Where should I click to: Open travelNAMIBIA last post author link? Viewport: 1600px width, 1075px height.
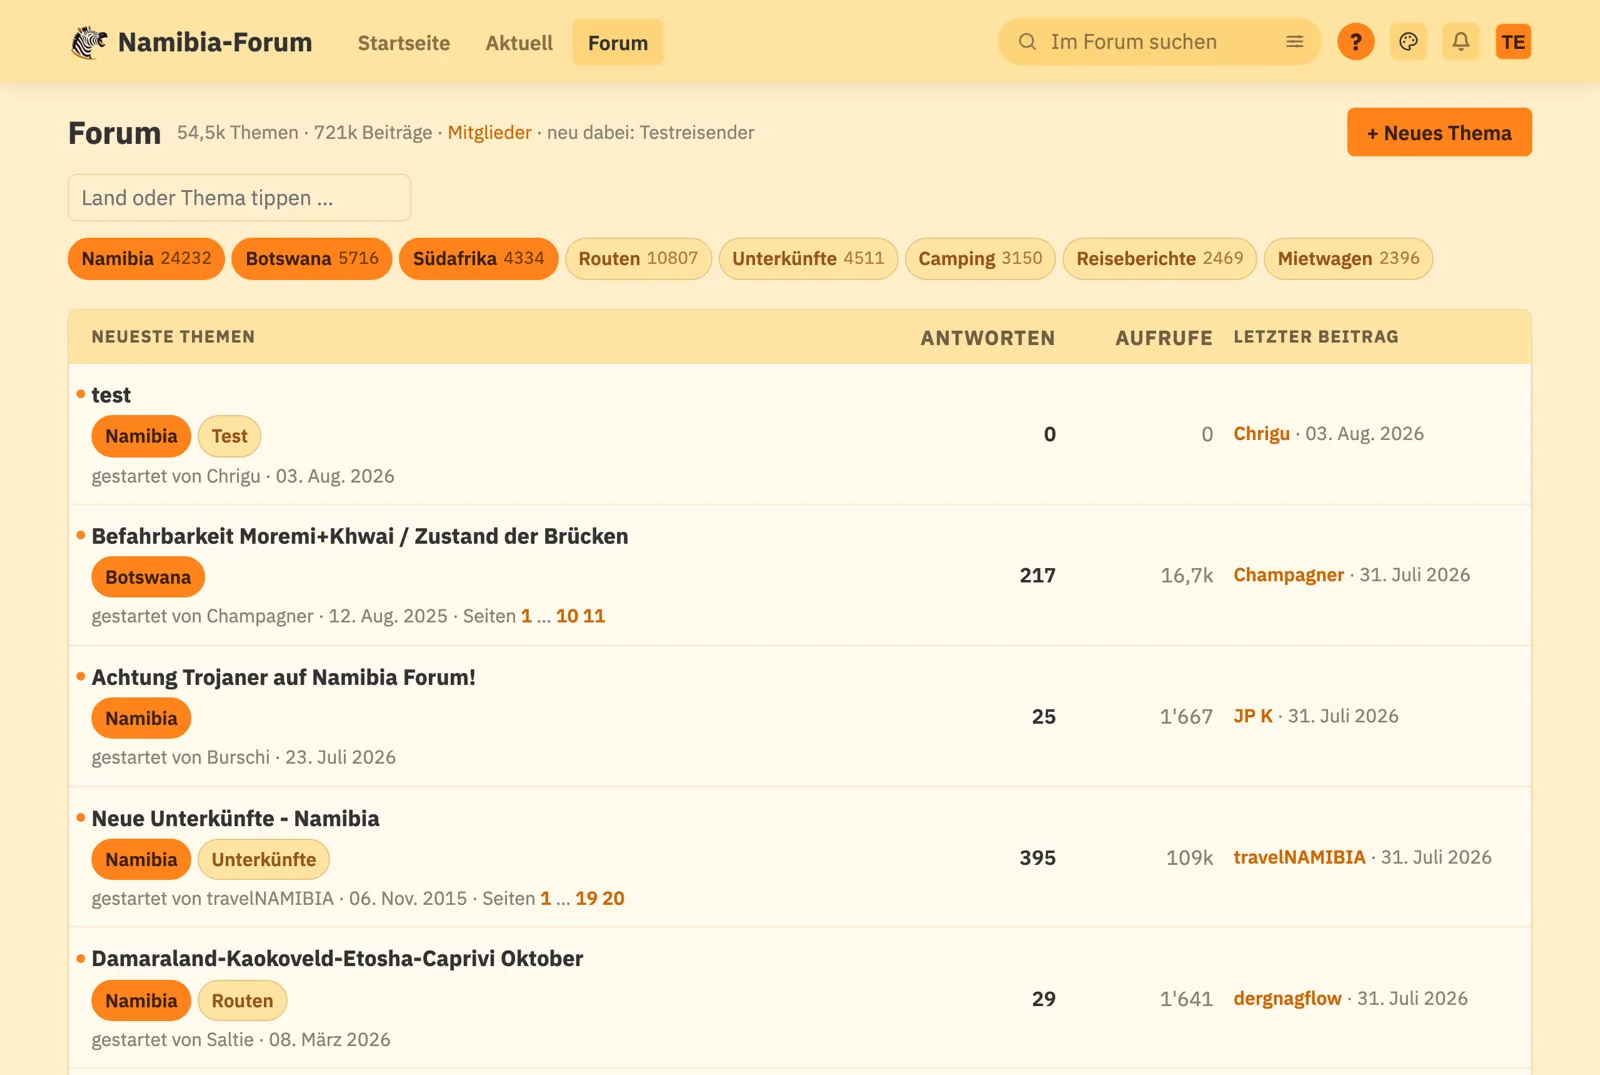point(1299,857)
